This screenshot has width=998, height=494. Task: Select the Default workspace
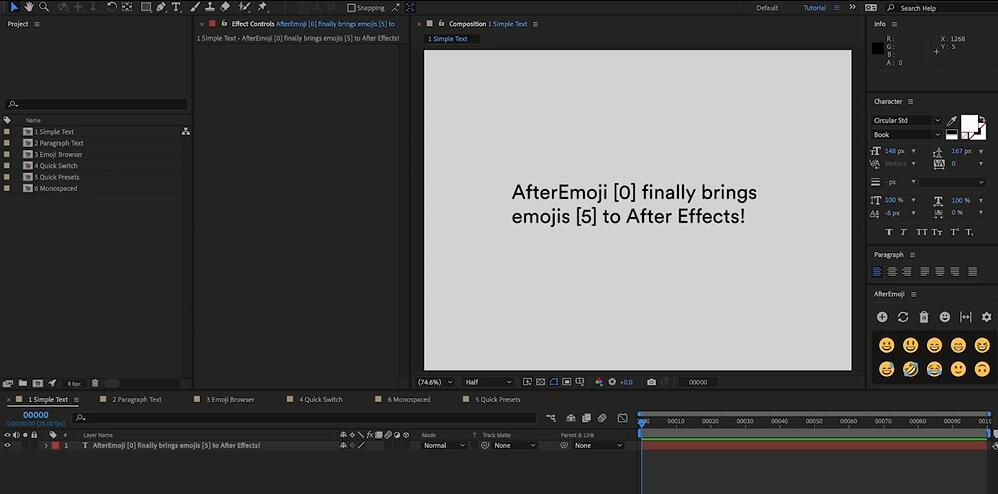767,8
